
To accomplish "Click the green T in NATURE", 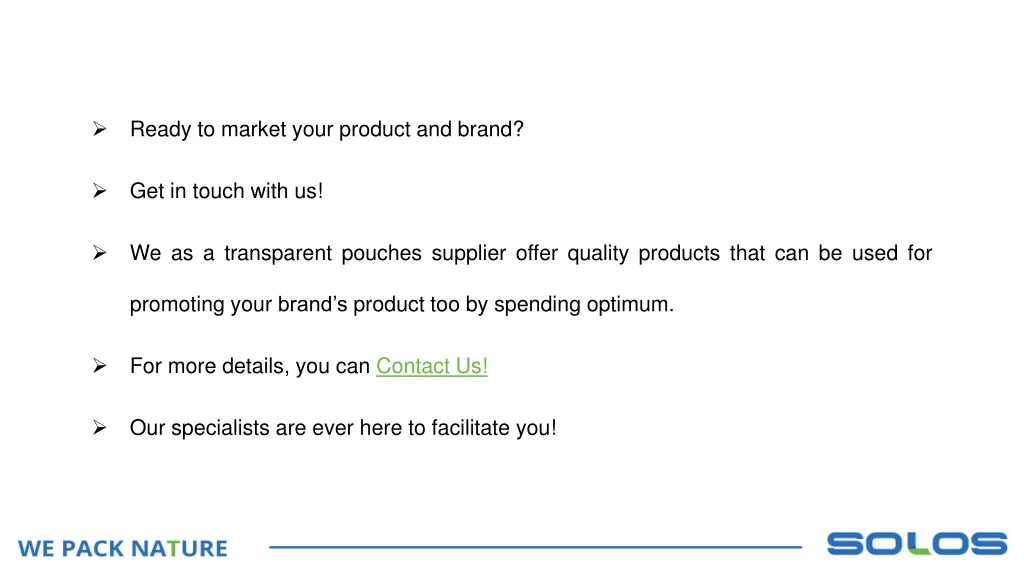I will [x=173, y=549].
